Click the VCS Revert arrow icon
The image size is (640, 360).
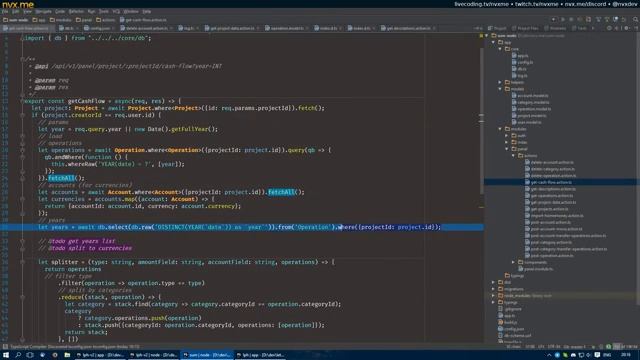[x=624, y=19]
